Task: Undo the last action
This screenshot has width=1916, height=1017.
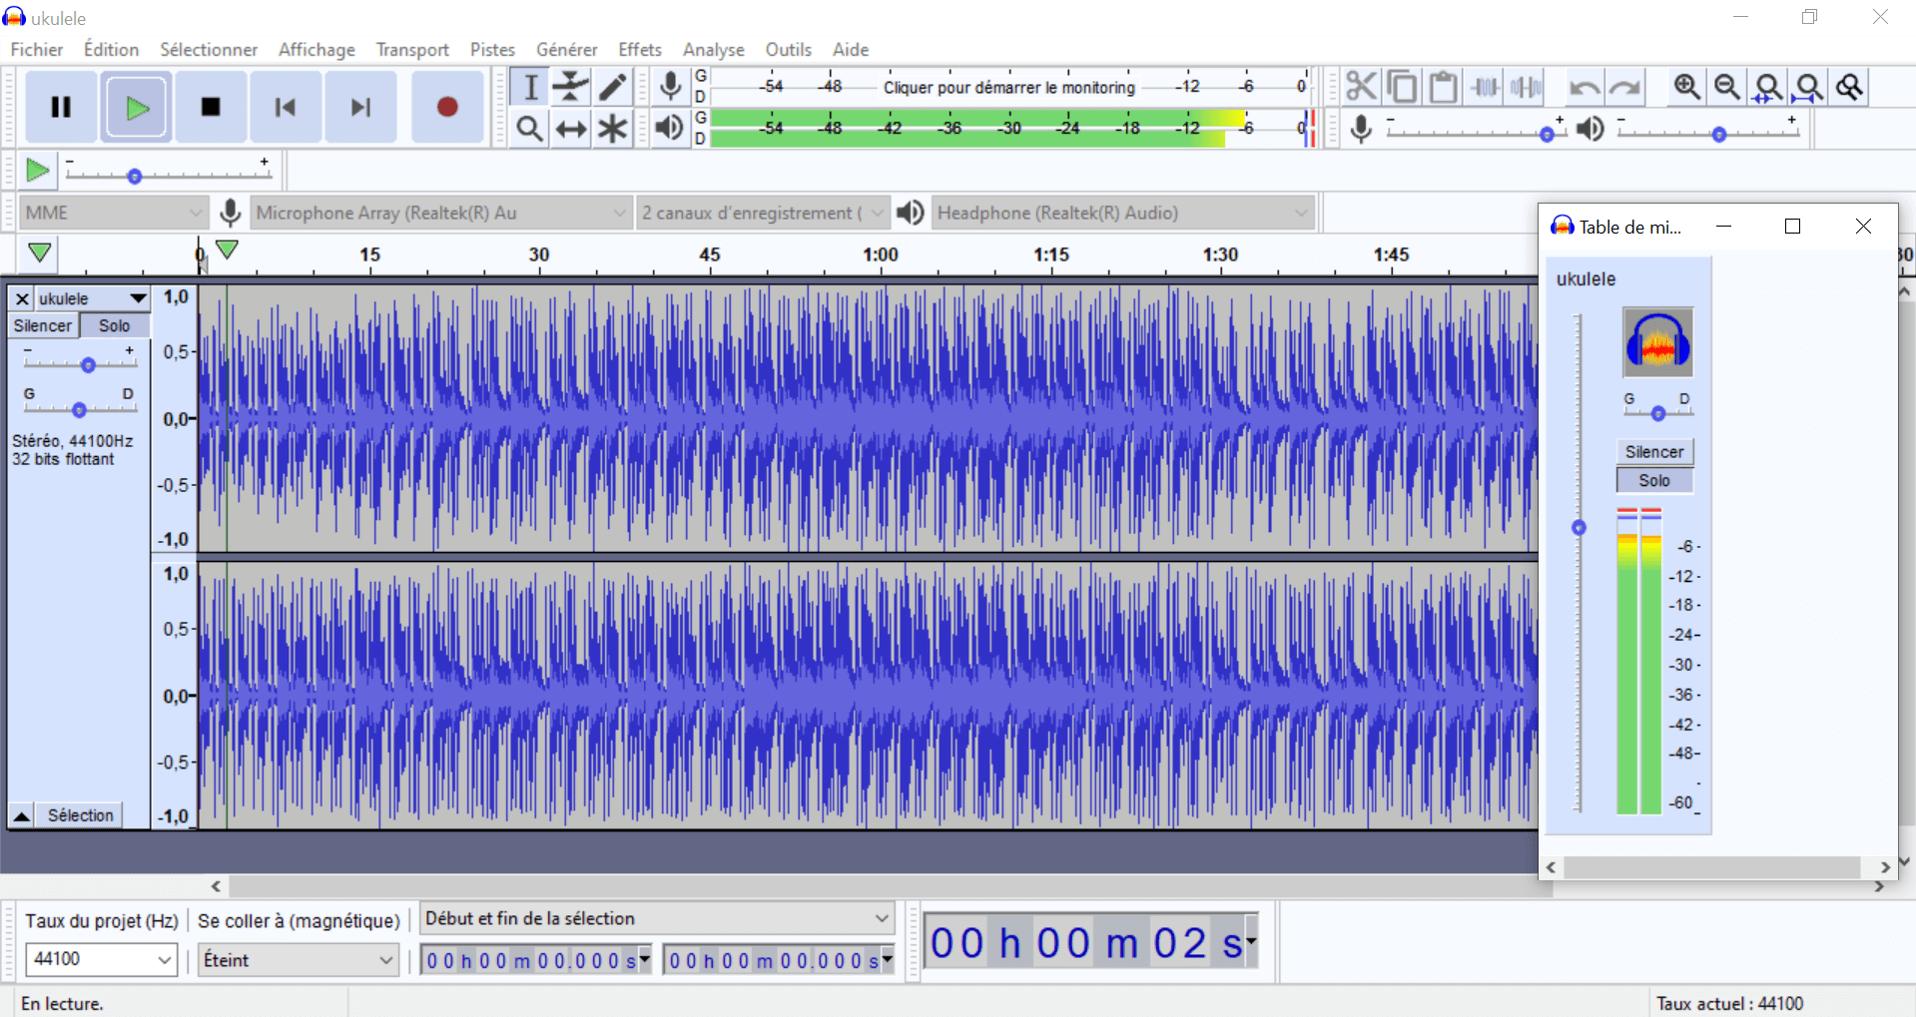Action: (x=1585, y=87)
